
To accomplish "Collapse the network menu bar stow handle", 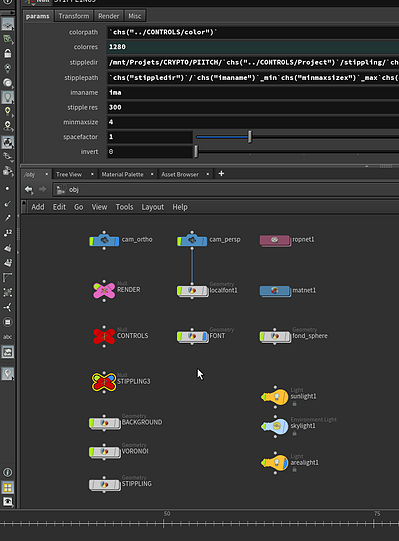I will point(23,207).
